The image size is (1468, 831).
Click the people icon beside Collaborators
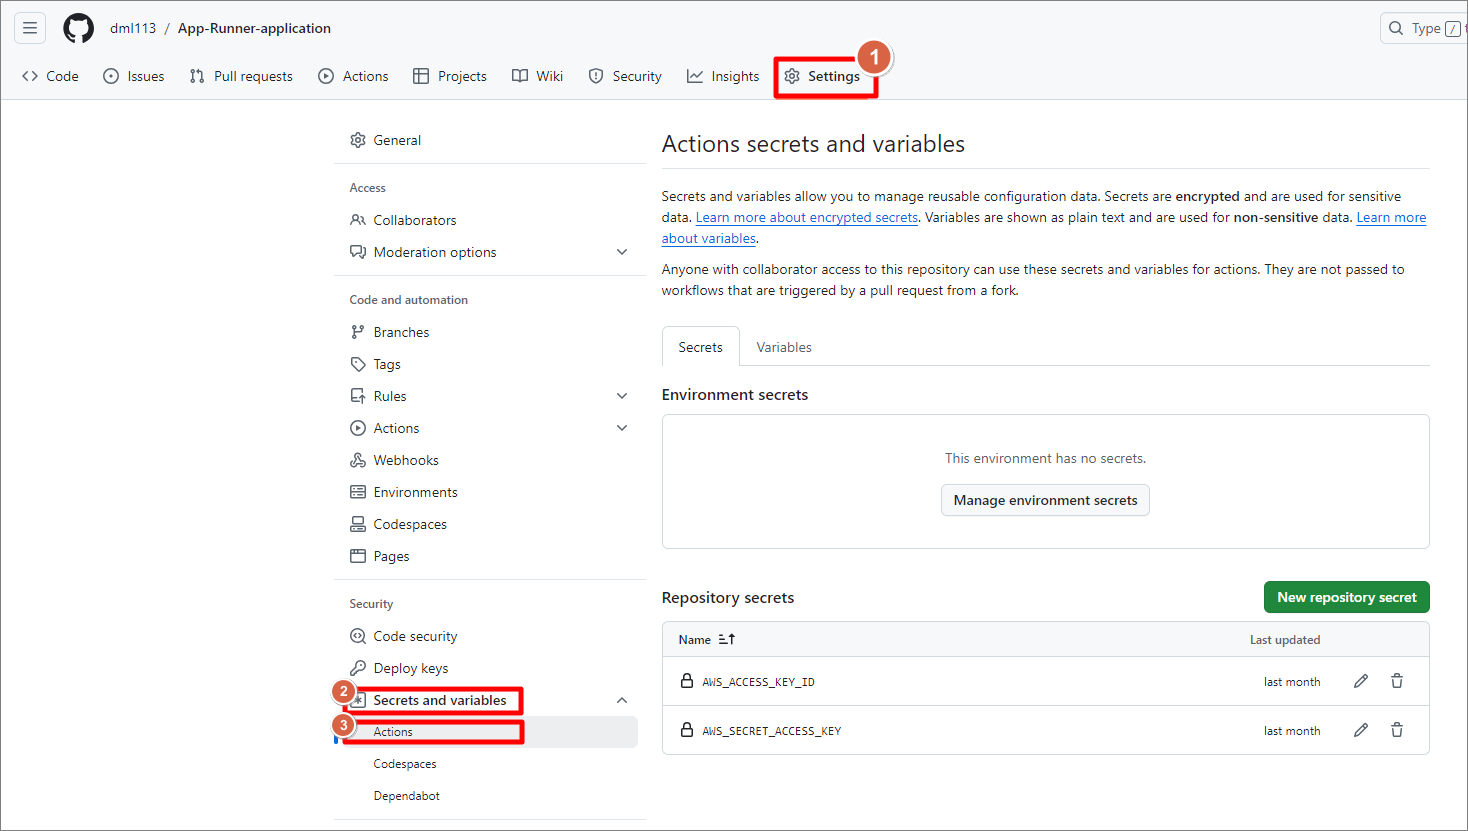point(358,220)
